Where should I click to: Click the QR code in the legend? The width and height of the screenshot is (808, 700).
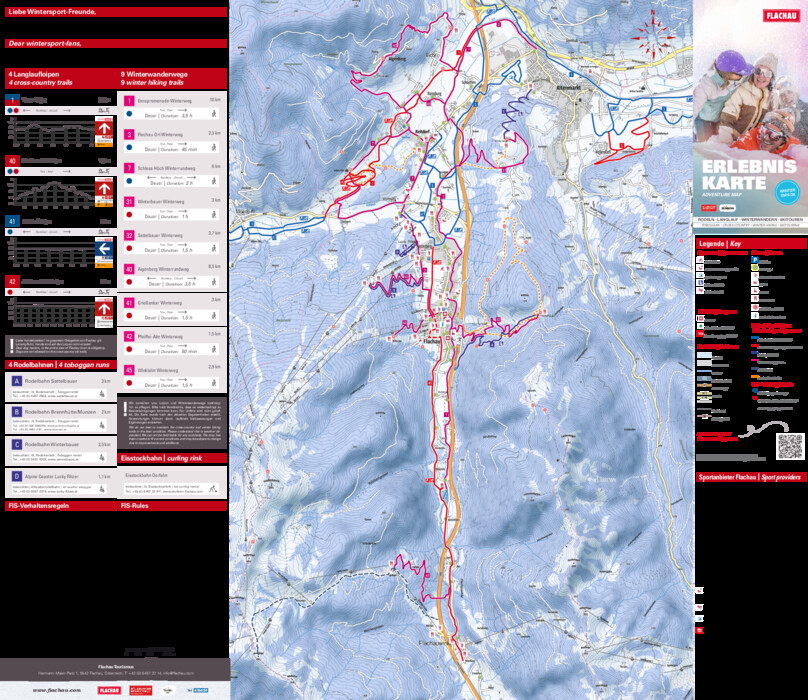click(x=790, y=445)
